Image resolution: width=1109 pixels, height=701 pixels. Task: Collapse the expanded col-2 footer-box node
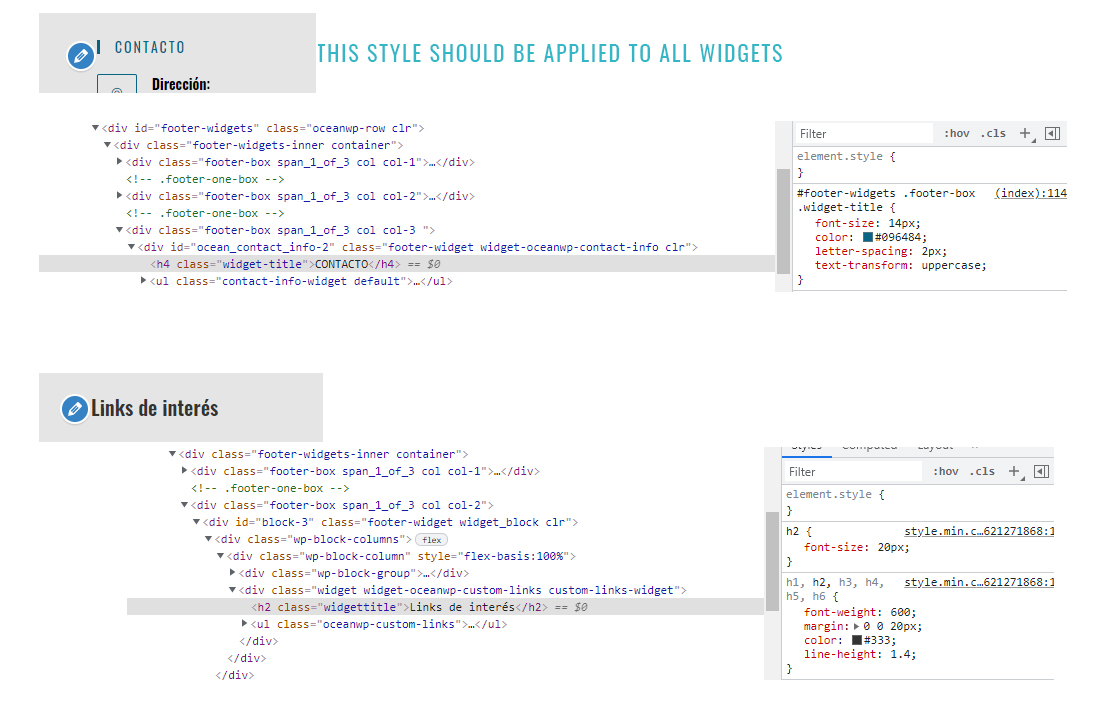coord(185,505)
